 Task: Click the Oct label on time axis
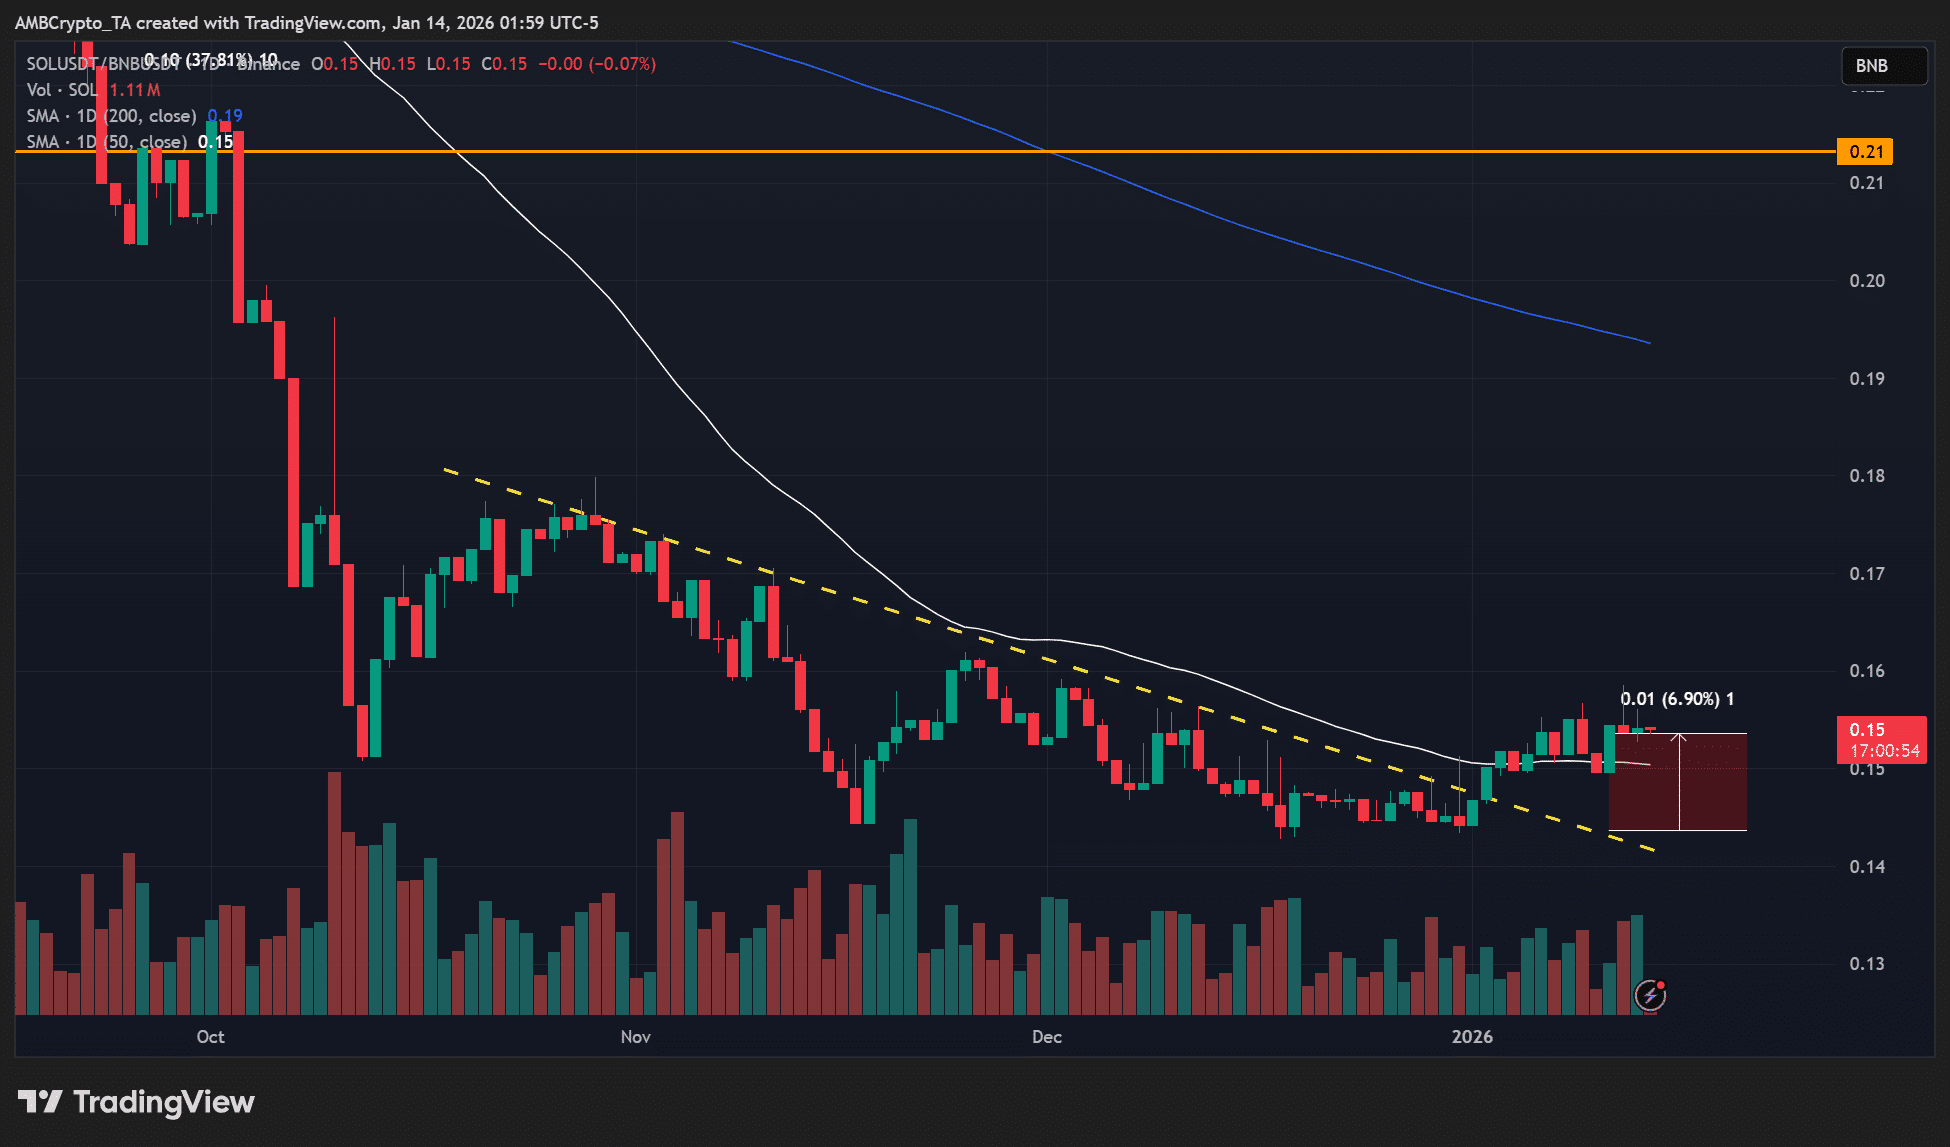coord(210,1037)
